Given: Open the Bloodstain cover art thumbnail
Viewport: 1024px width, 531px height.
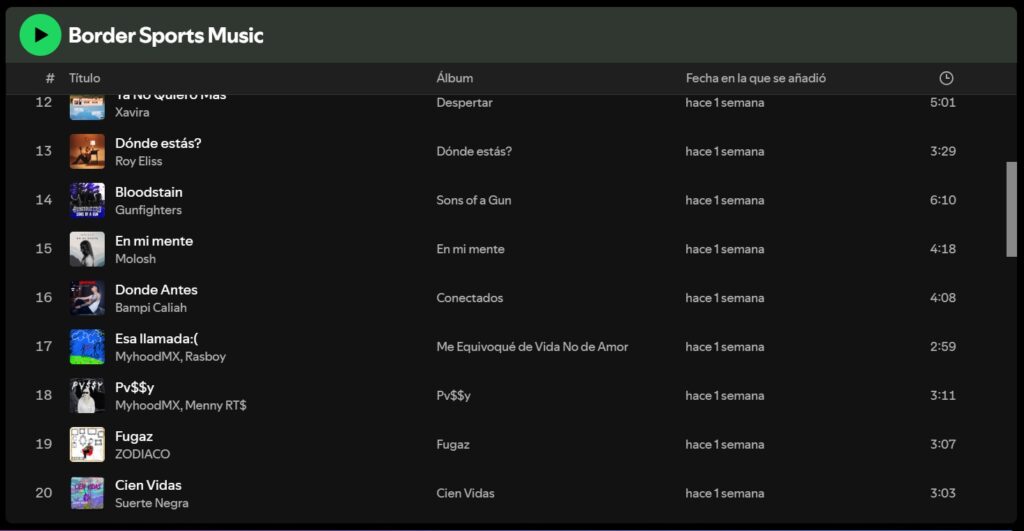Looking at the screenshot, I should pyautogui.click(x=87, y=200).
